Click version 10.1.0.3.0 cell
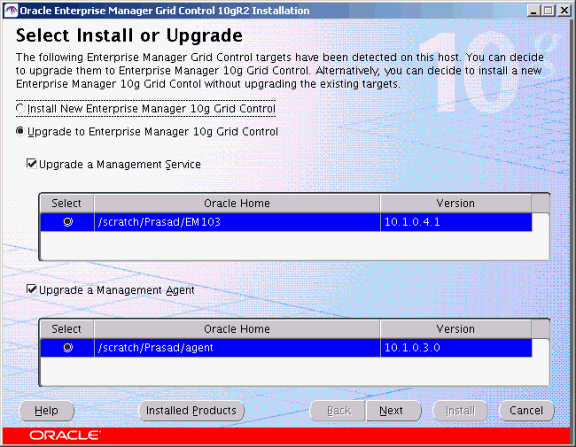Screen dimensions: 576x447 [x=456, y=347]
